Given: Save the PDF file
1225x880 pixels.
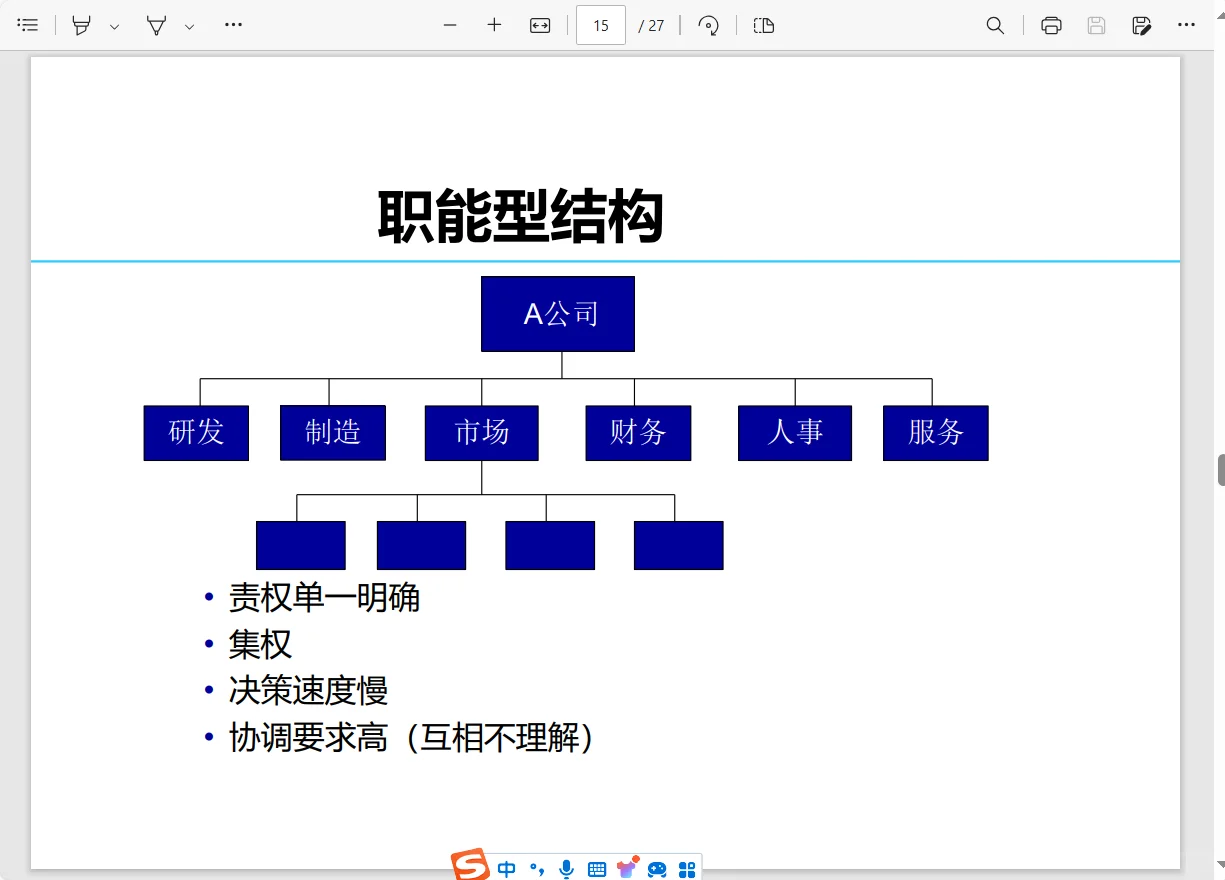Looking at the screenshot, I should (x=1095, y=25).
